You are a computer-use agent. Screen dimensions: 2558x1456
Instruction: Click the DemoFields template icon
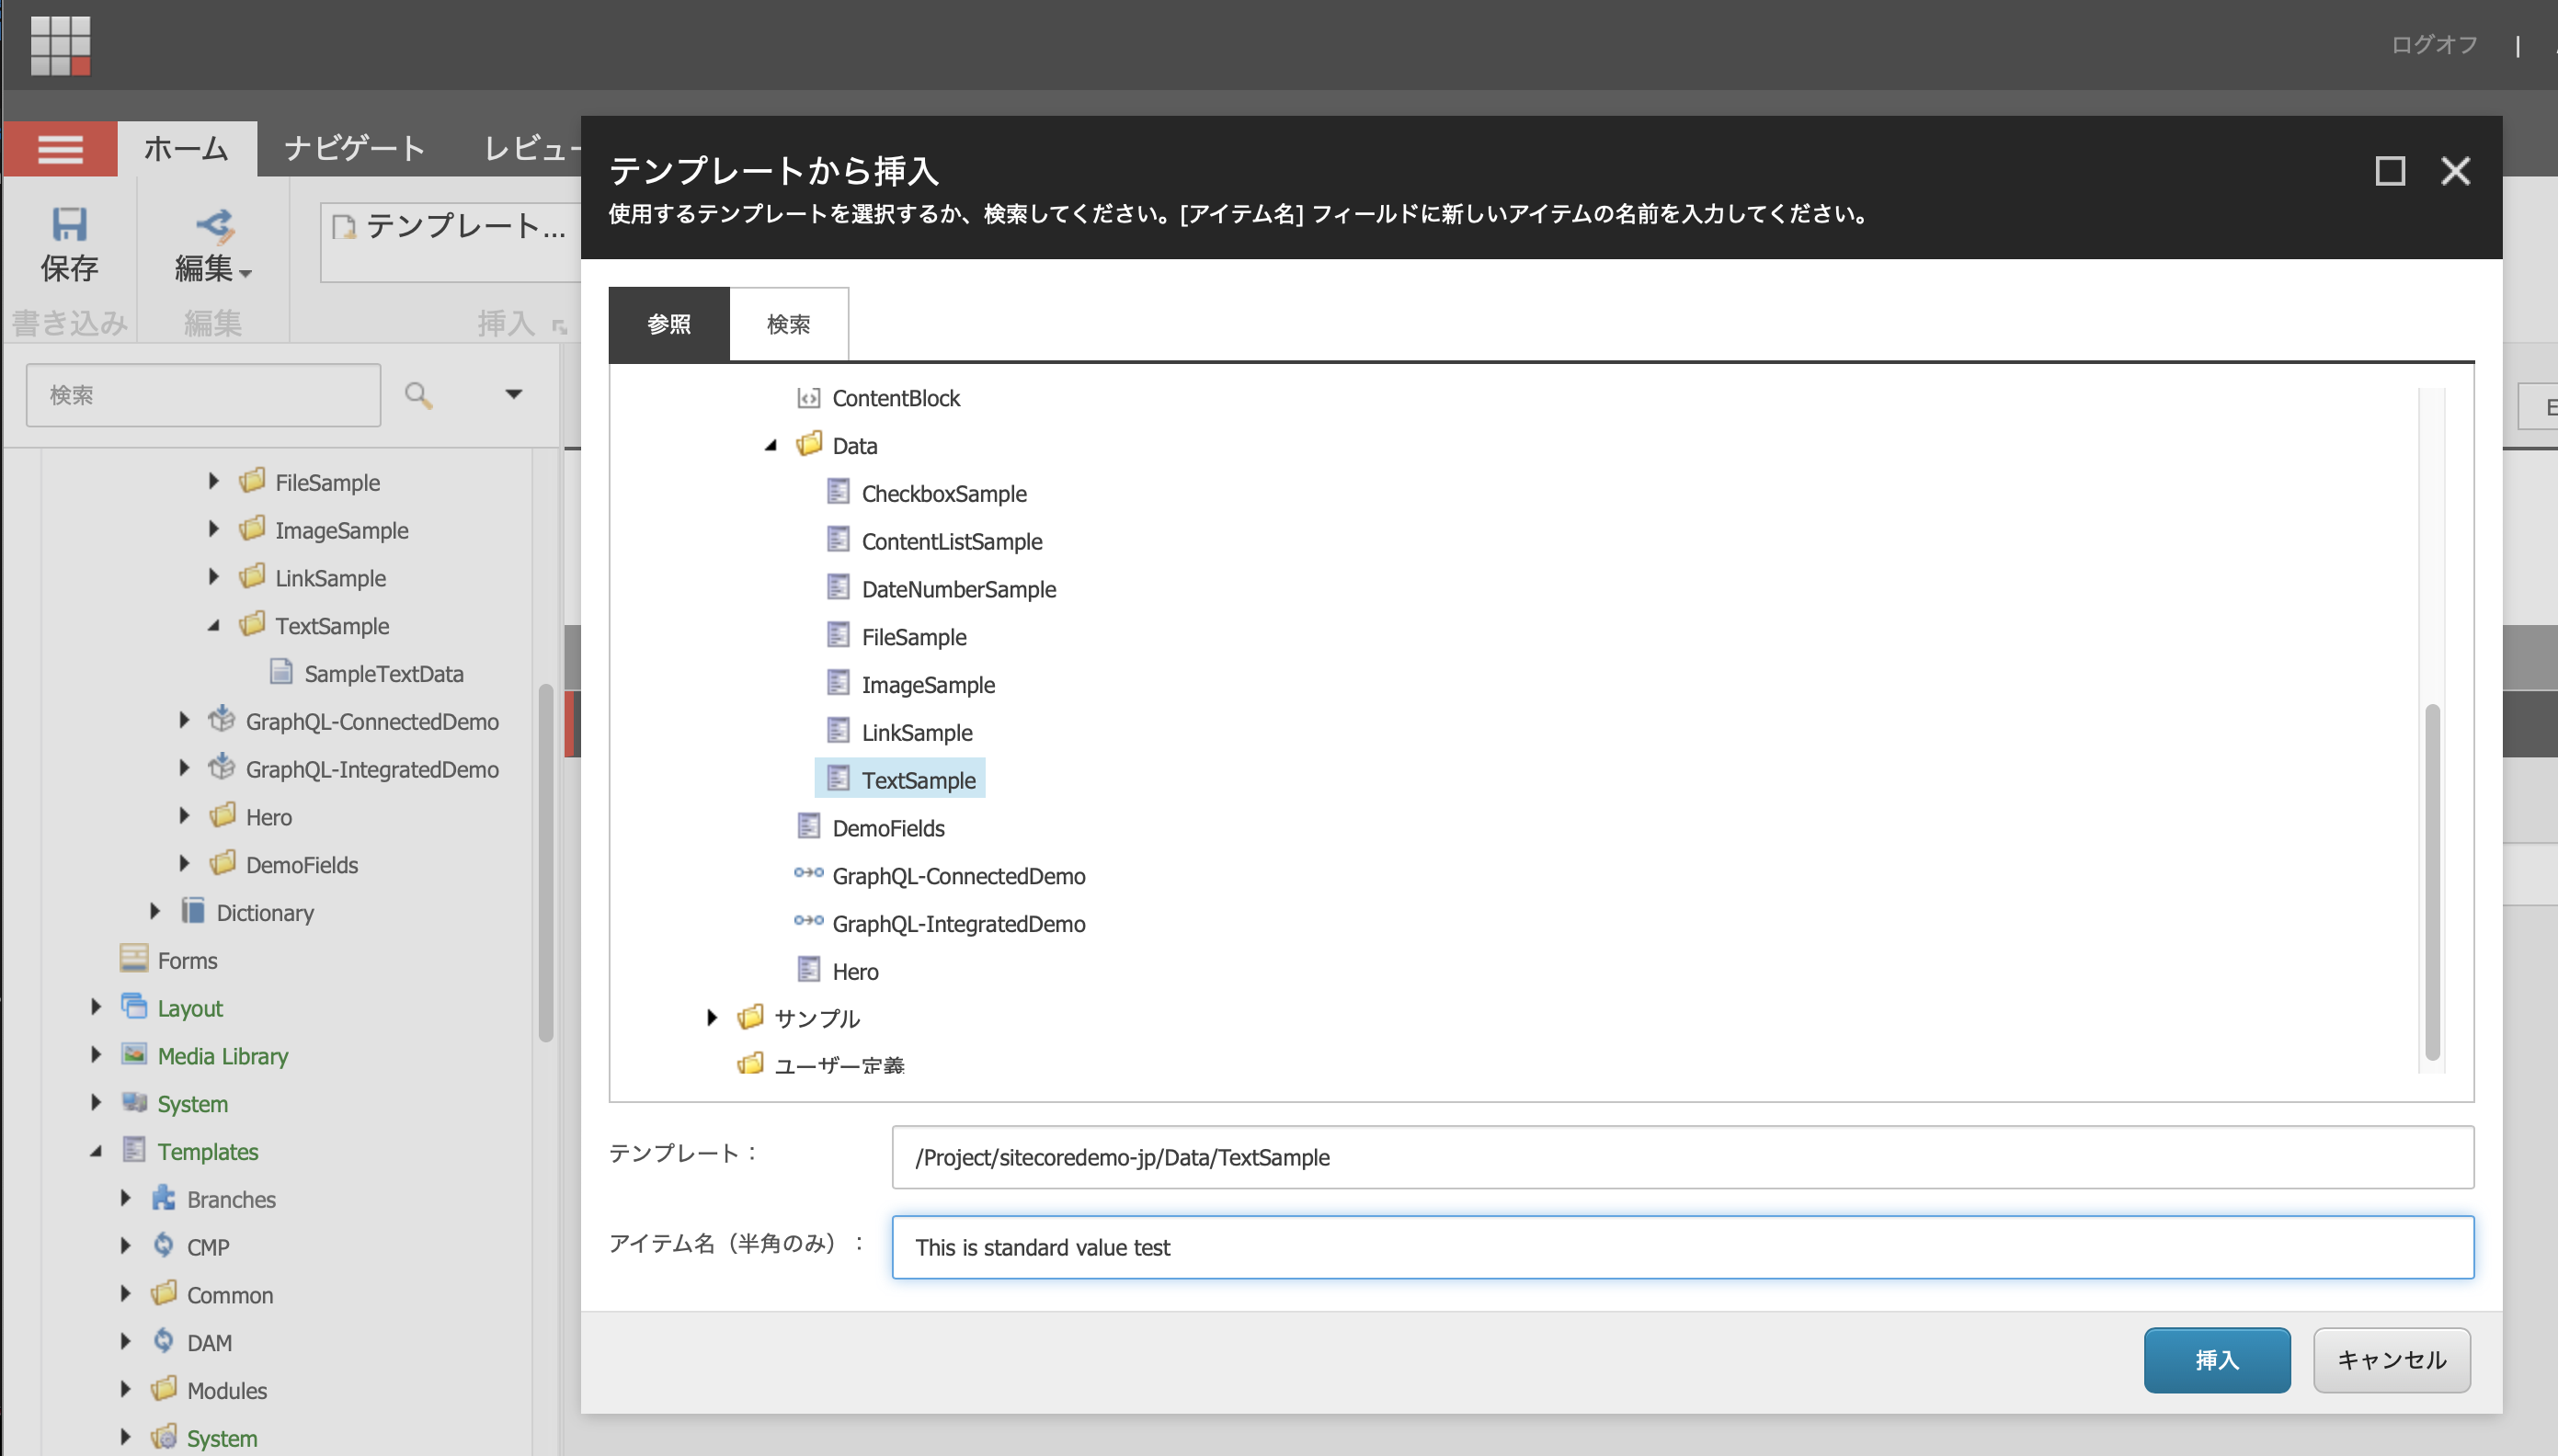pyautogui.click(x=806, y=825)
